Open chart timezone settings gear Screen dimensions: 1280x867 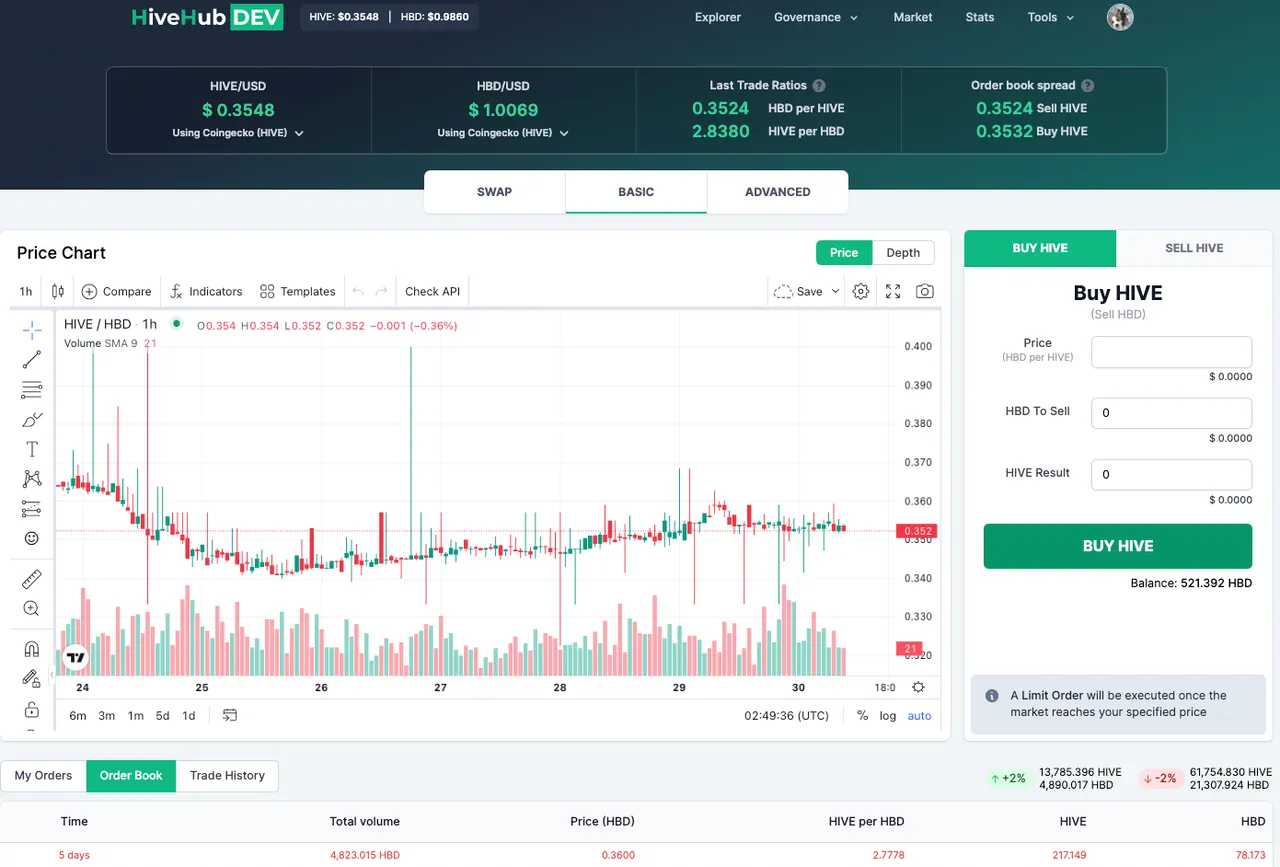click(918, 687)
